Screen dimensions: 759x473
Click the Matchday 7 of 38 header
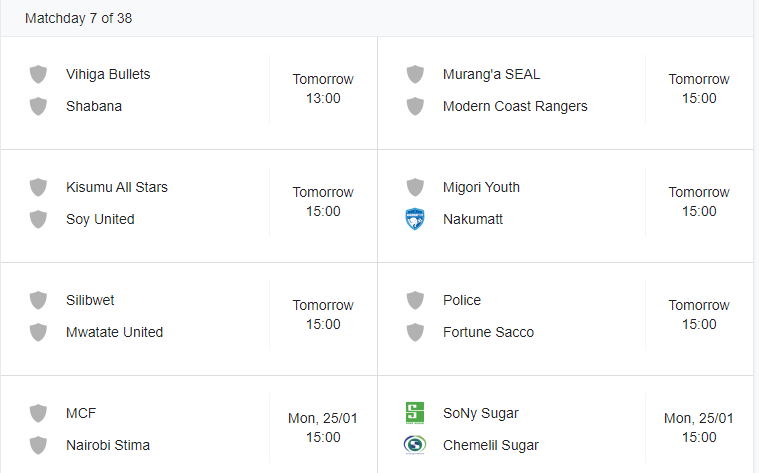coord(78,18)
